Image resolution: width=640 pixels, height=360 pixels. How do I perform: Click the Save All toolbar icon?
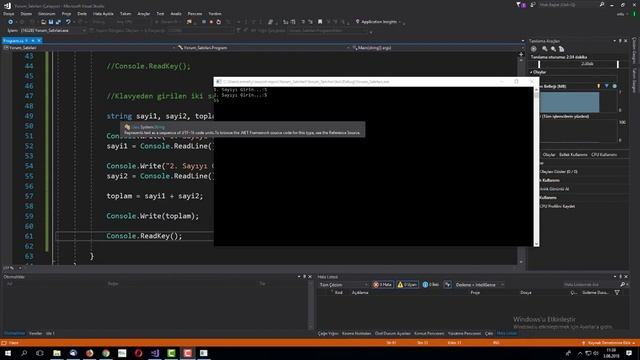click(x=58, y=22)
